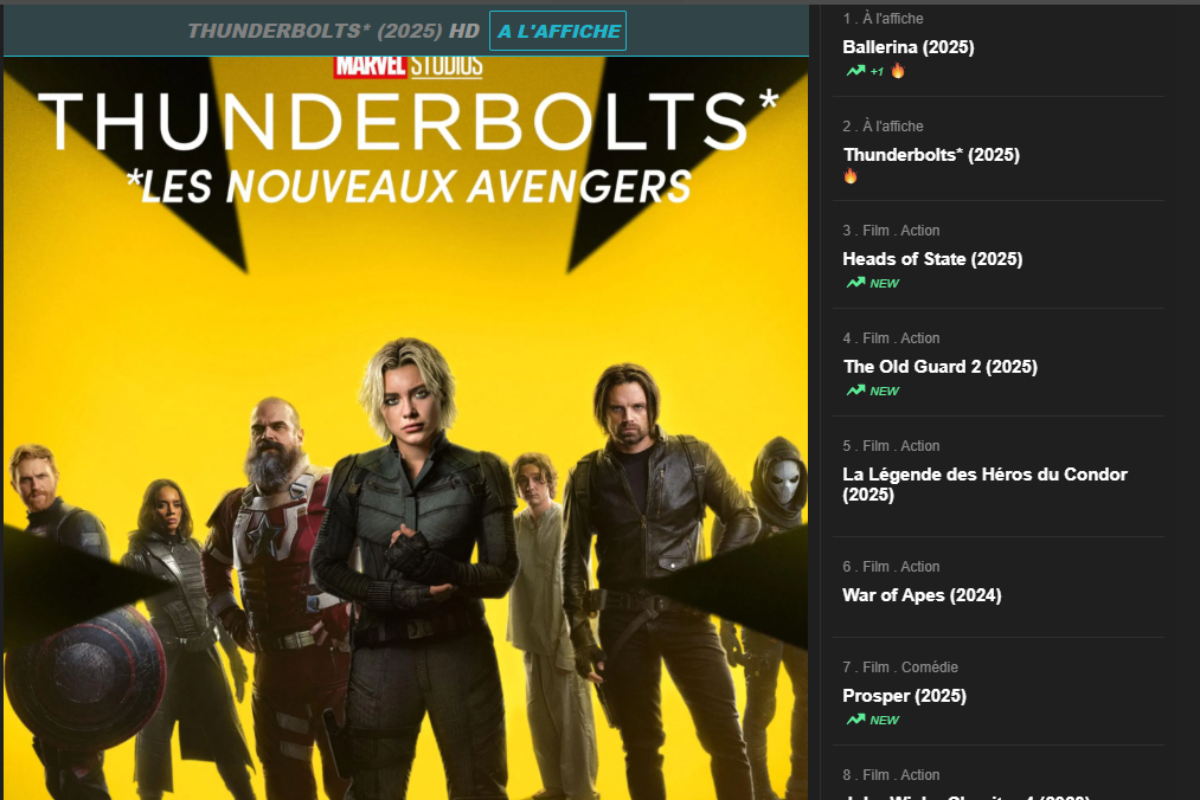Select Heads of State (2025) from the list

932,259
